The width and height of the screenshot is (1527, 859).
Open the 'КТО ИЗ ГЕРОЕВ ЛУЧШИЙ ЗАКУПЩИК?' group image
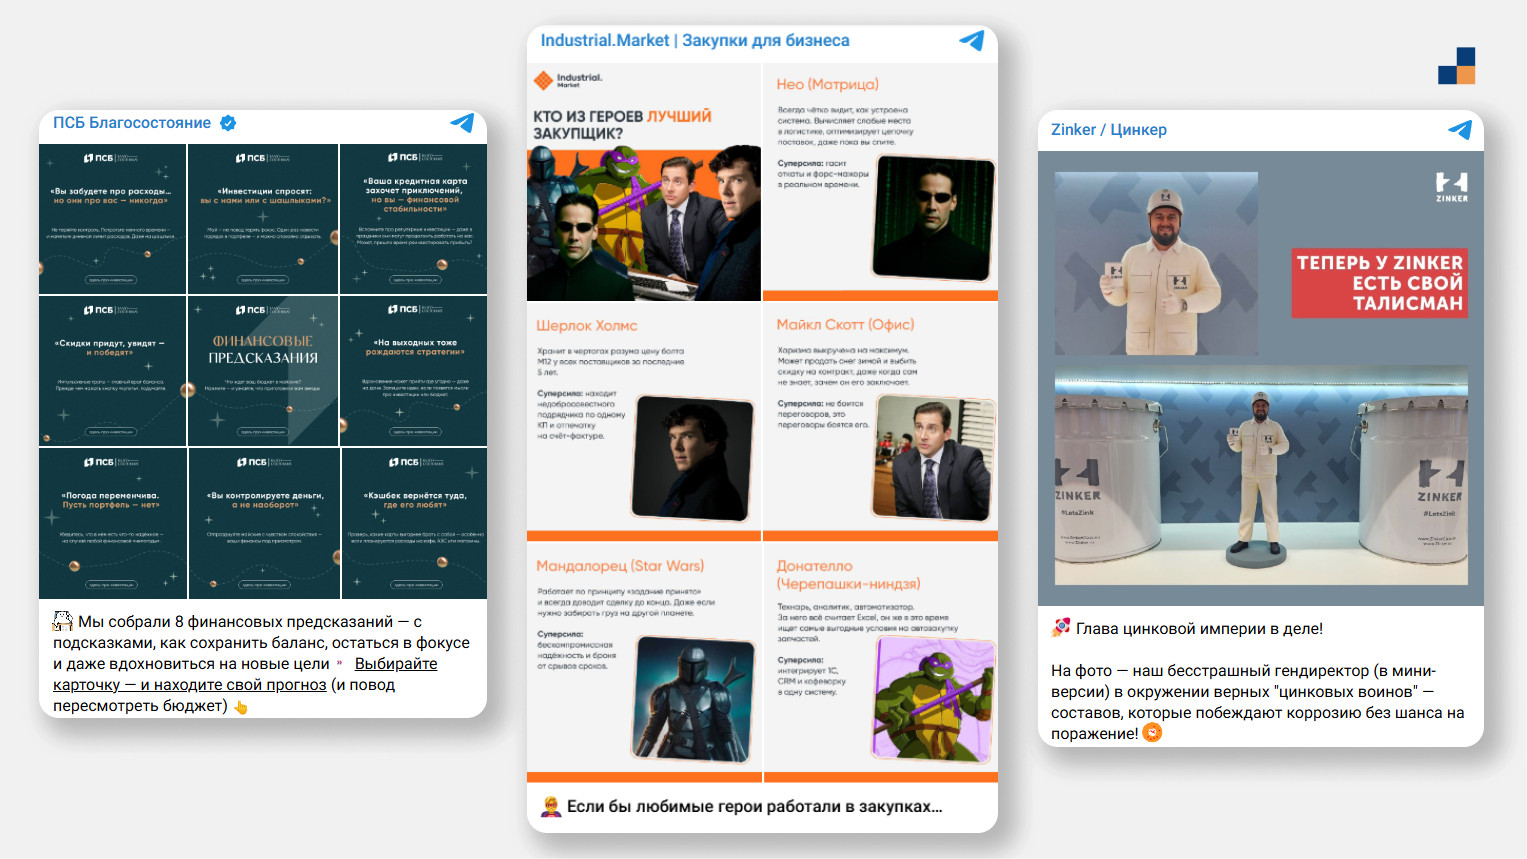tap(644, 182)
